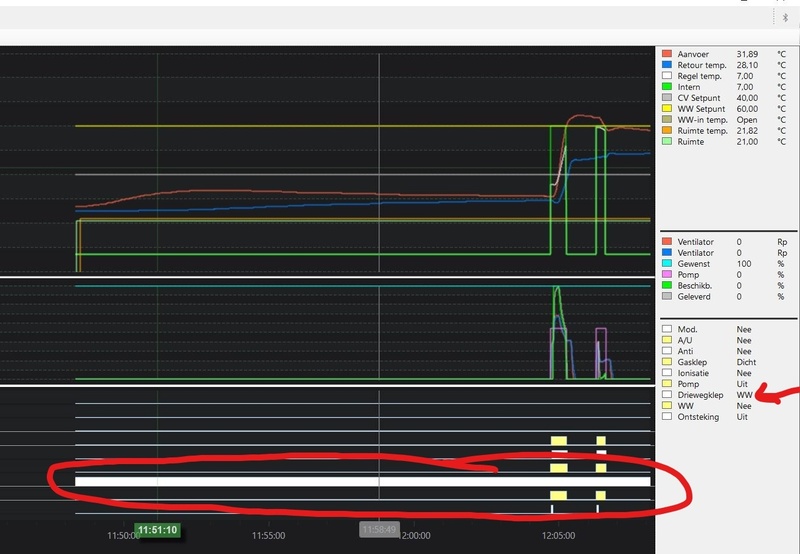Select the Ontsteking value Uit
Screen dimensions: 800x554
742,417
